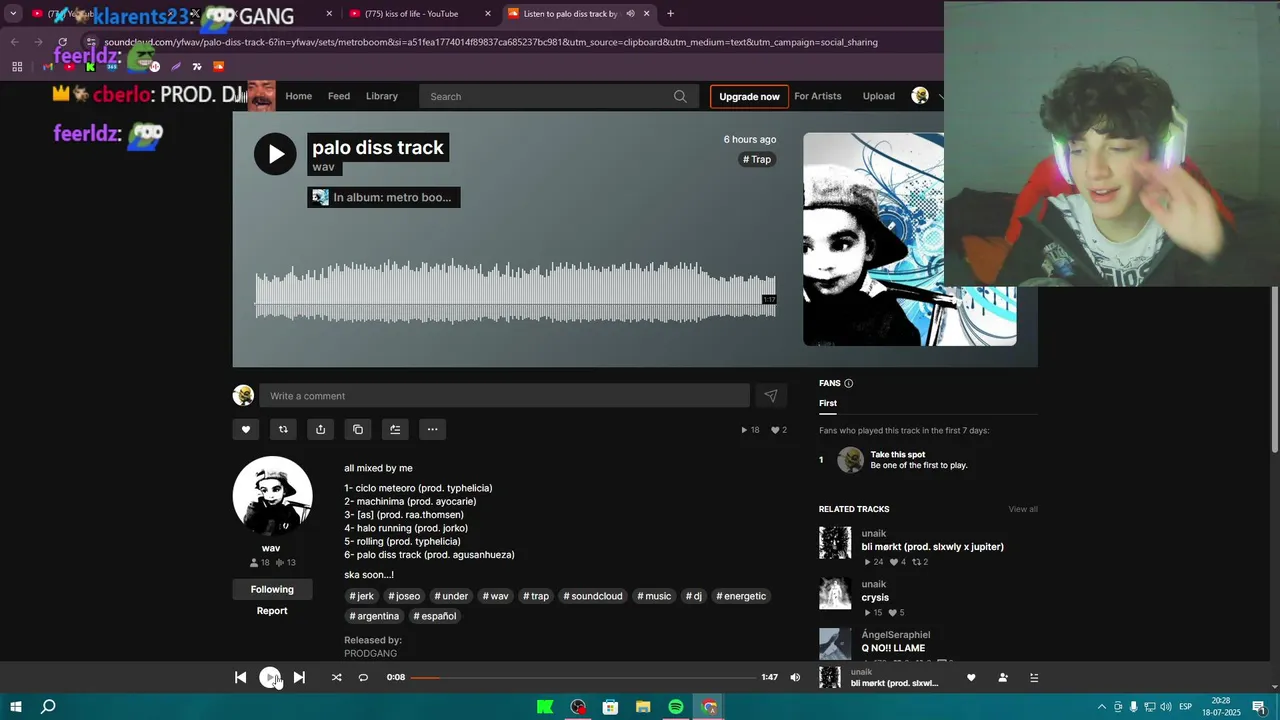Go to the Feed tab
Image resolution: width=1280 pixels, height=720 pixels.
click(339, 96)
